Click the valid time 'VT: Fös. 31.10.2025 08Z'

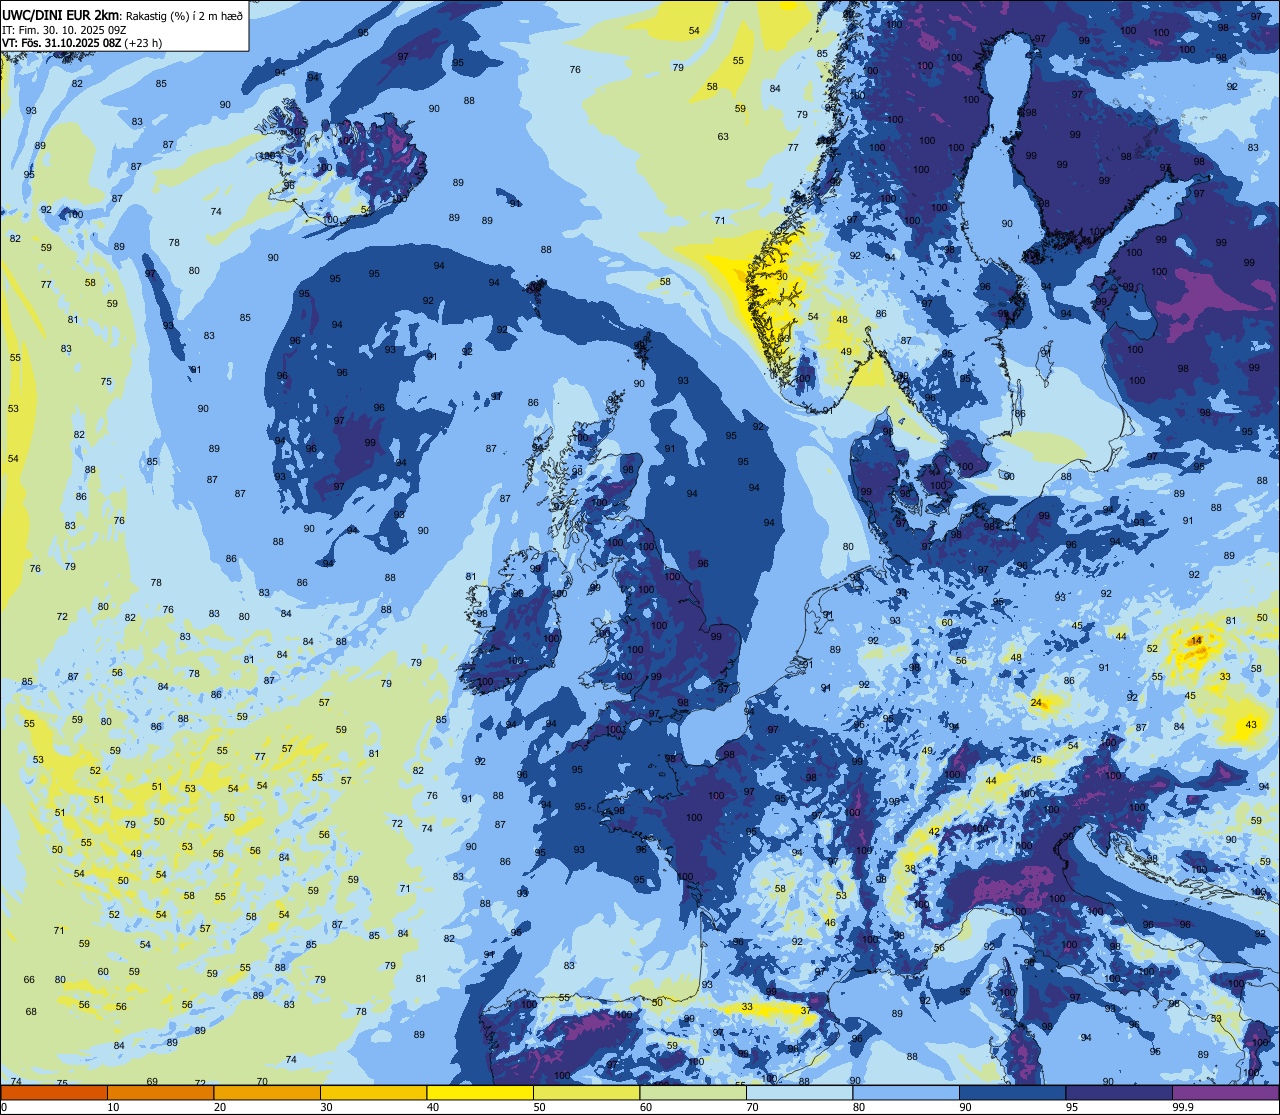tap(62, 43)
